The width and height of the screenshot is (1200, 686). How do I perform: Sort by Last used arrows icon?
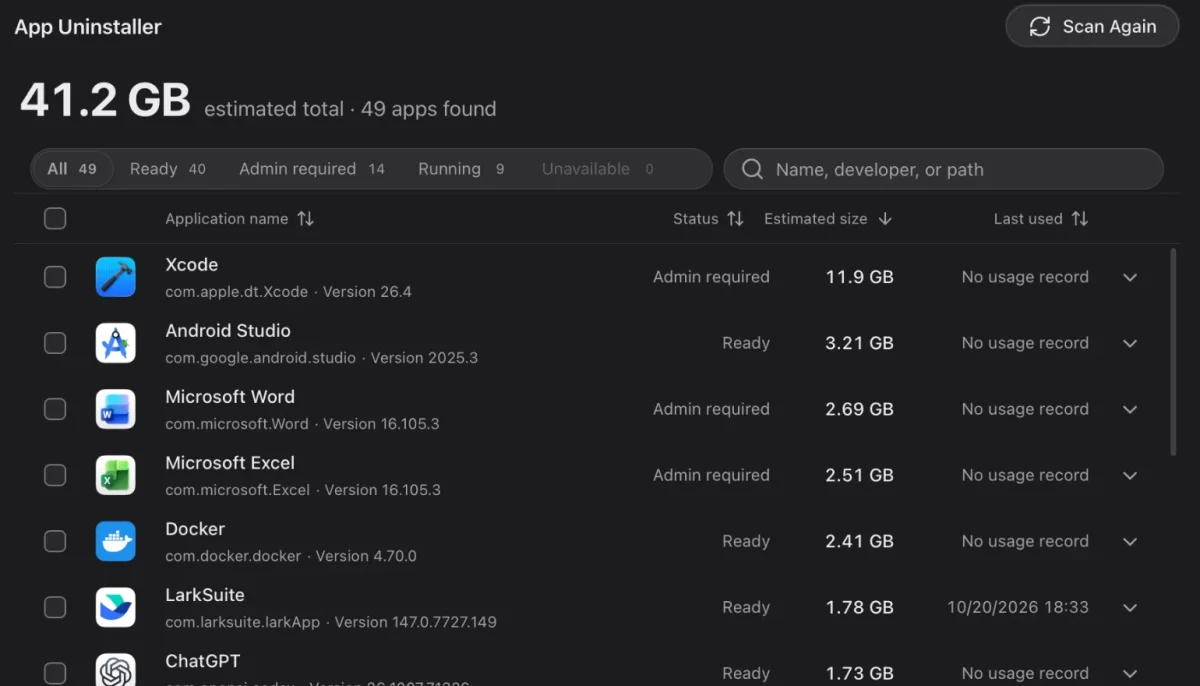point(1080,218)
